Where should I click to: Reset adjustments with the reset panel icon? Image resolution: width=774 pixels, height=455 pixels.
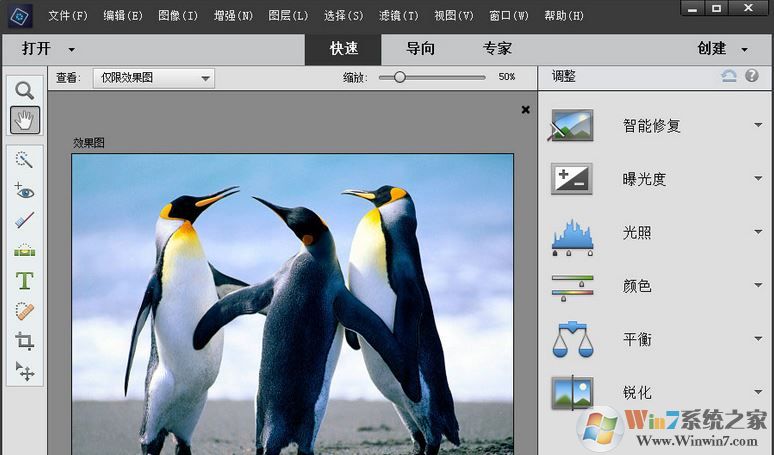(x=729, y=76)
